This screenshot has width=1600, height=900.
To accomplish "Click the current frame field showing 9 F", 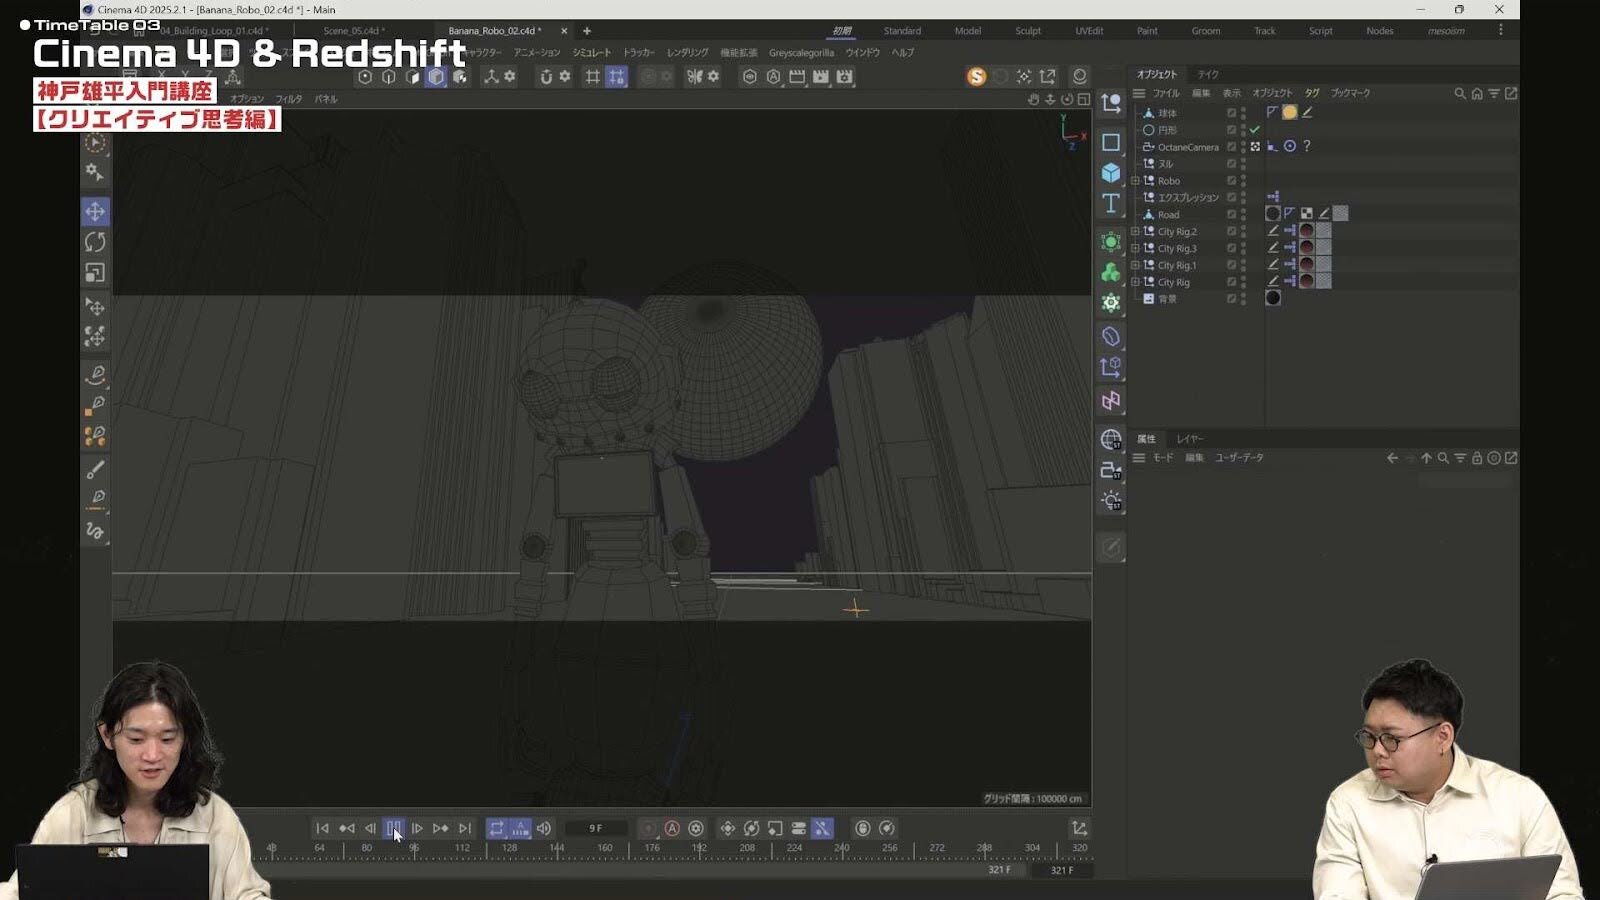I will tap(596, 828).
